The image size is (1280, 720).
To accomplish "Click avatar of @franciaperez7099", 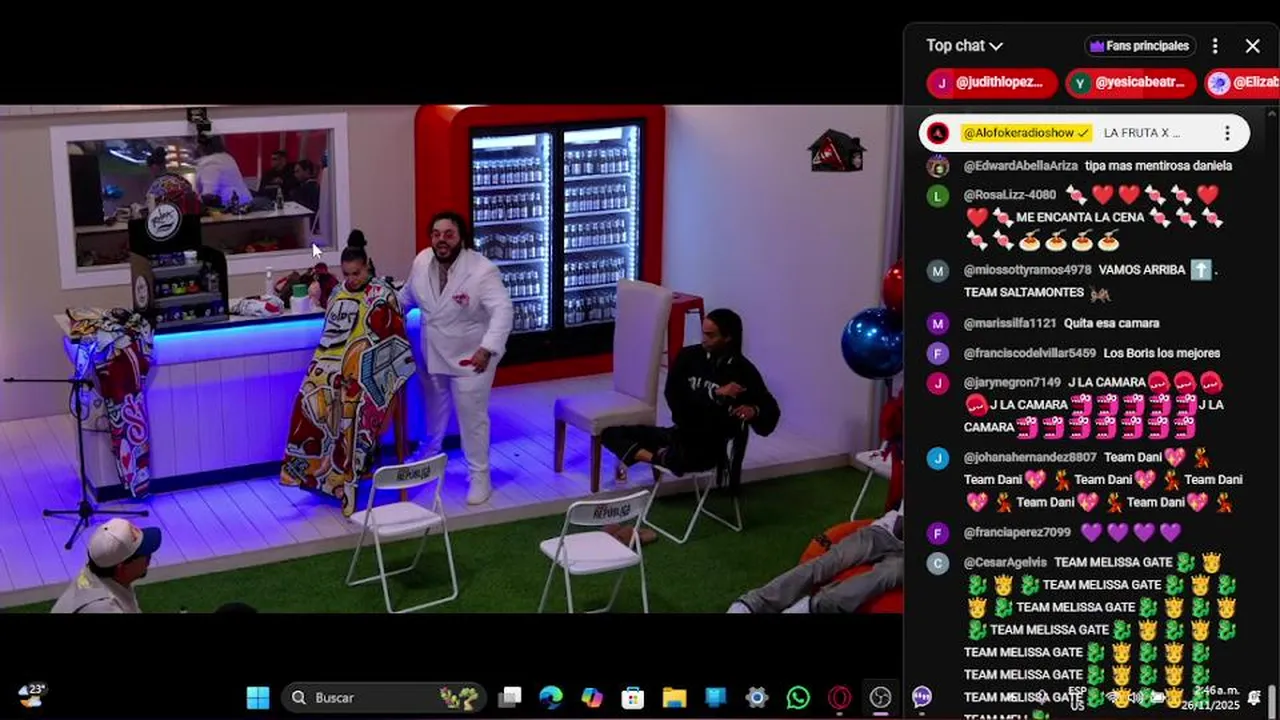I will tap(937, 533).
